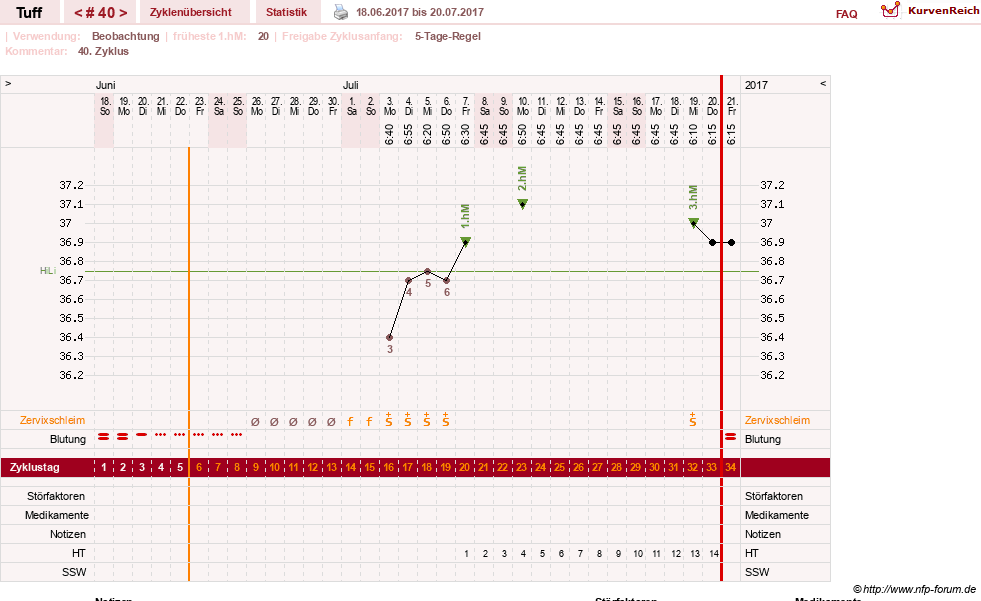Click the right Zervixschleim row label
The image size is (981, 601).
point(777,420)
